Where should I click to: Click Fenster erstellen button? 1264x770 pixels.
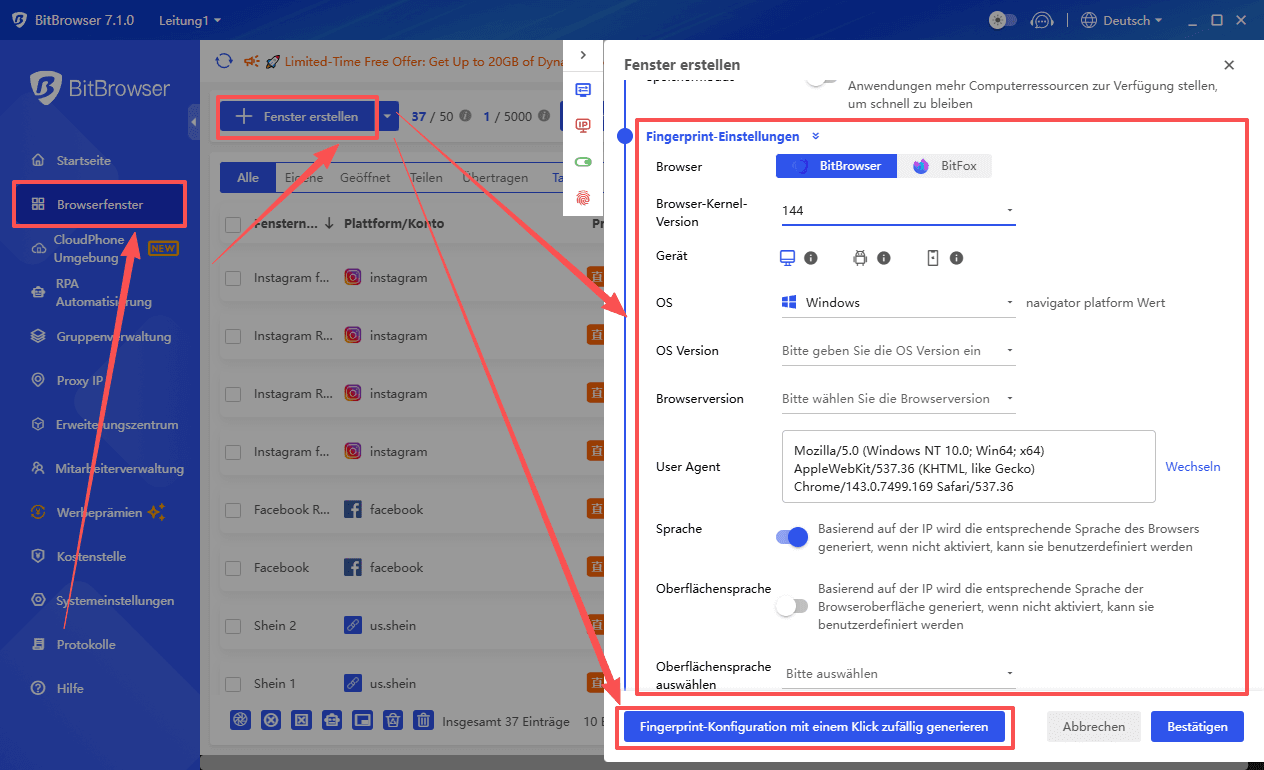coord(297,116)
